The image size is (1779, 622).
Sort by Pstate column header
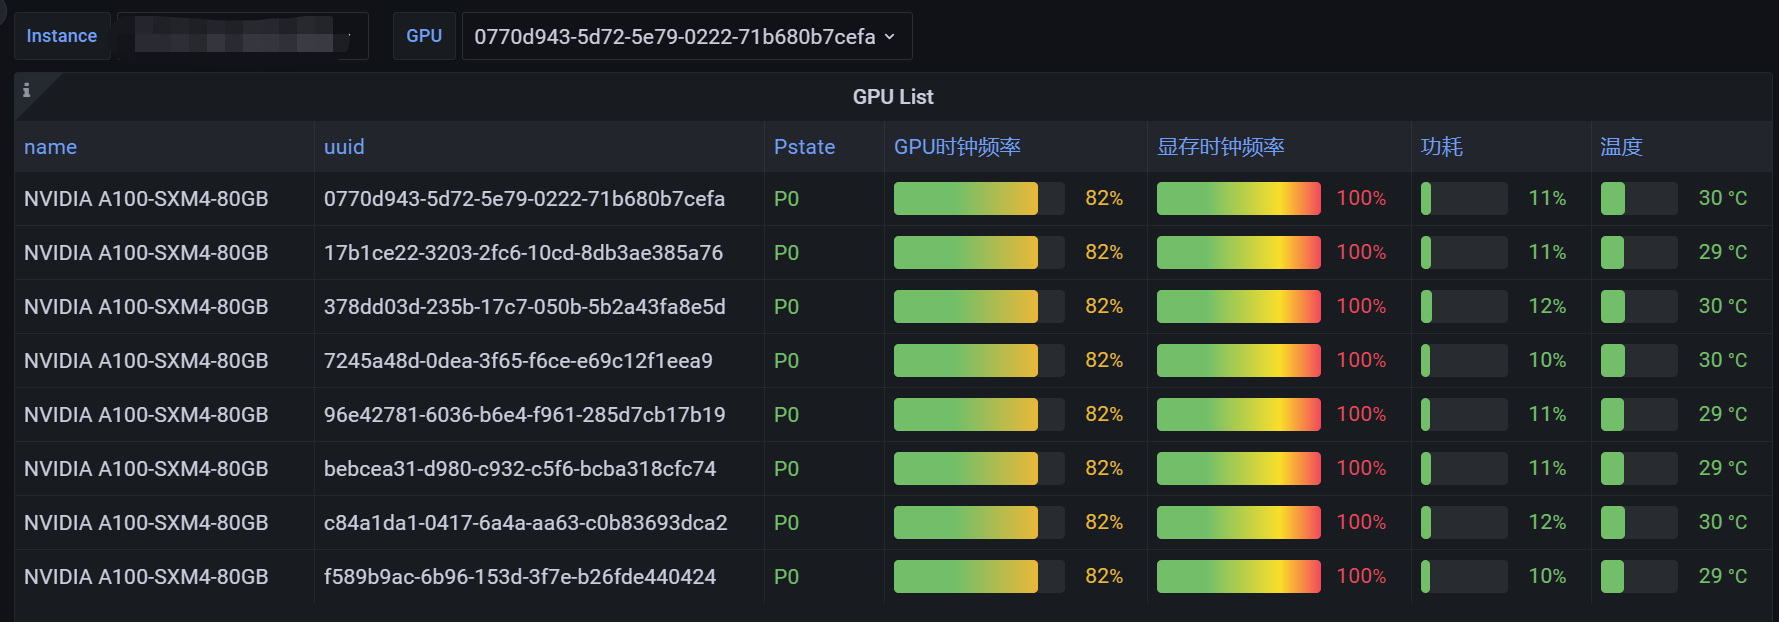(804, 147)
